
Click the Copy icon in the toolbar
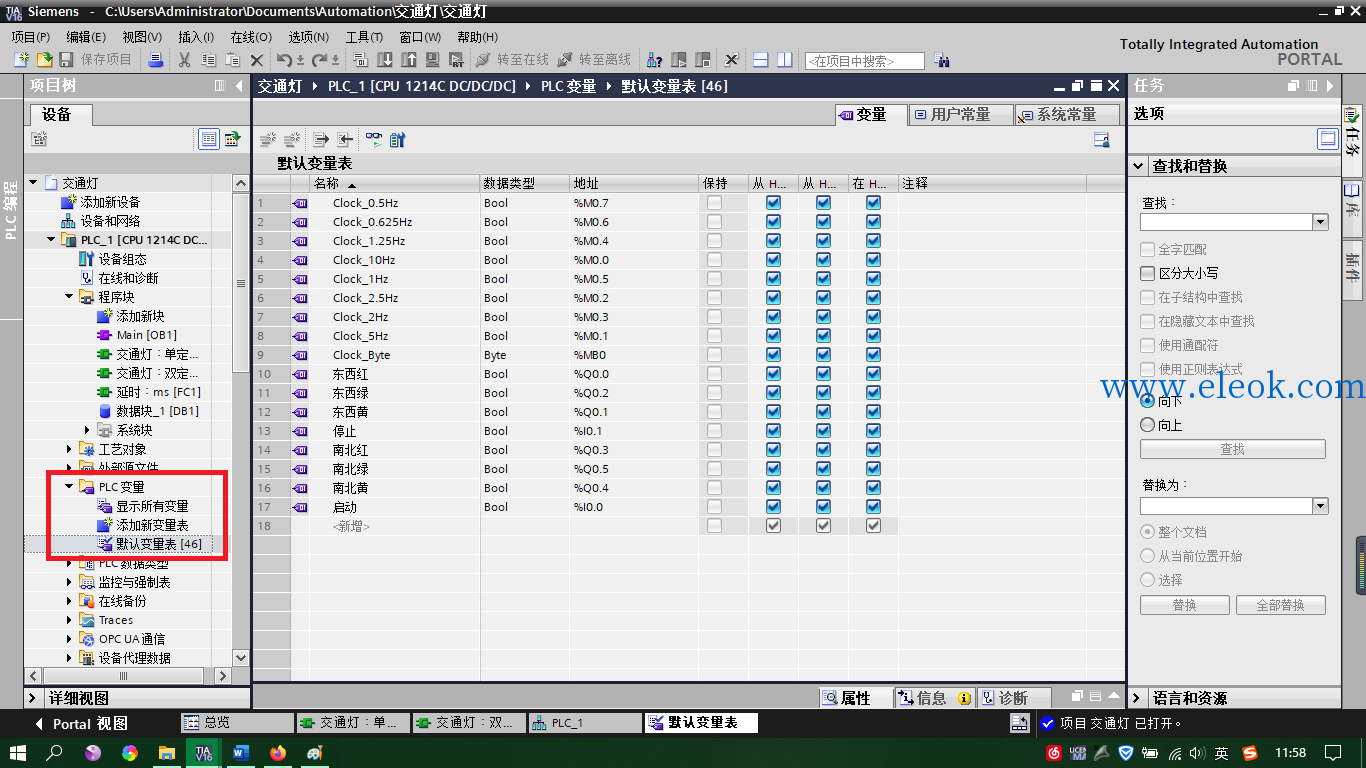pos(208,60)
